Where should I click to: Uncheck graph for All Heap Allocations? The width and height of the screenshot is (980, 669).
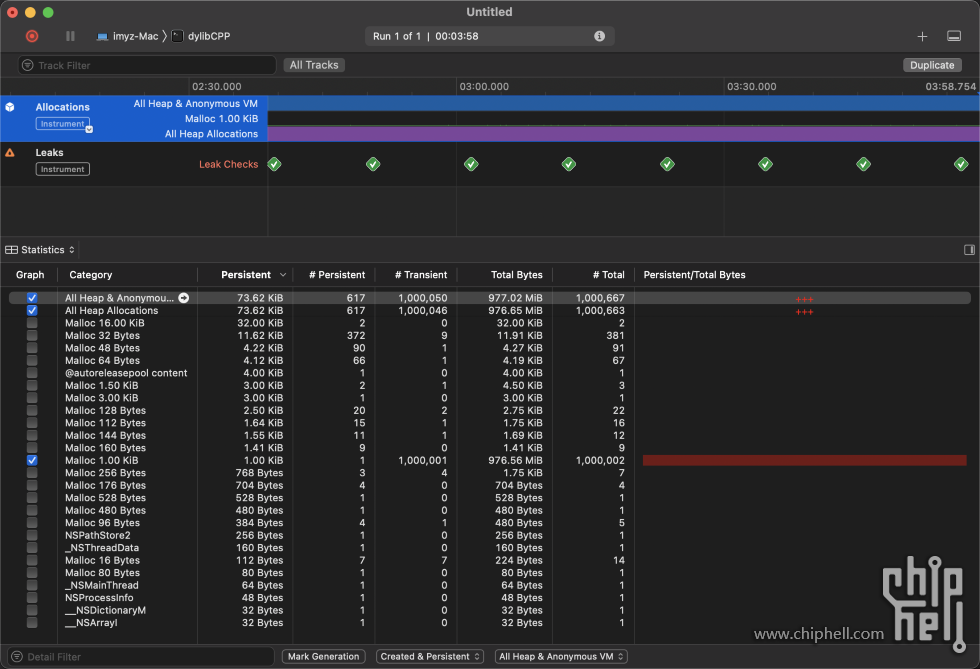(x=32, y=311)
